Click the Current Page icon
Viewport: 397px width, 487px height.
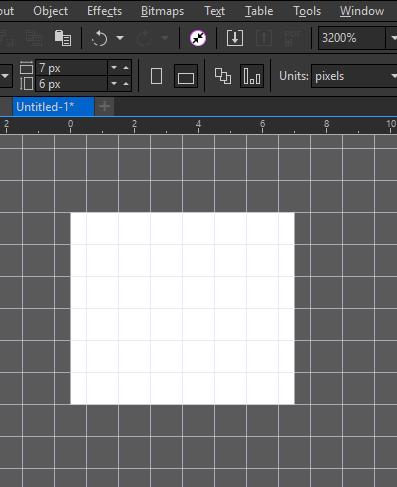pos(252,76)
